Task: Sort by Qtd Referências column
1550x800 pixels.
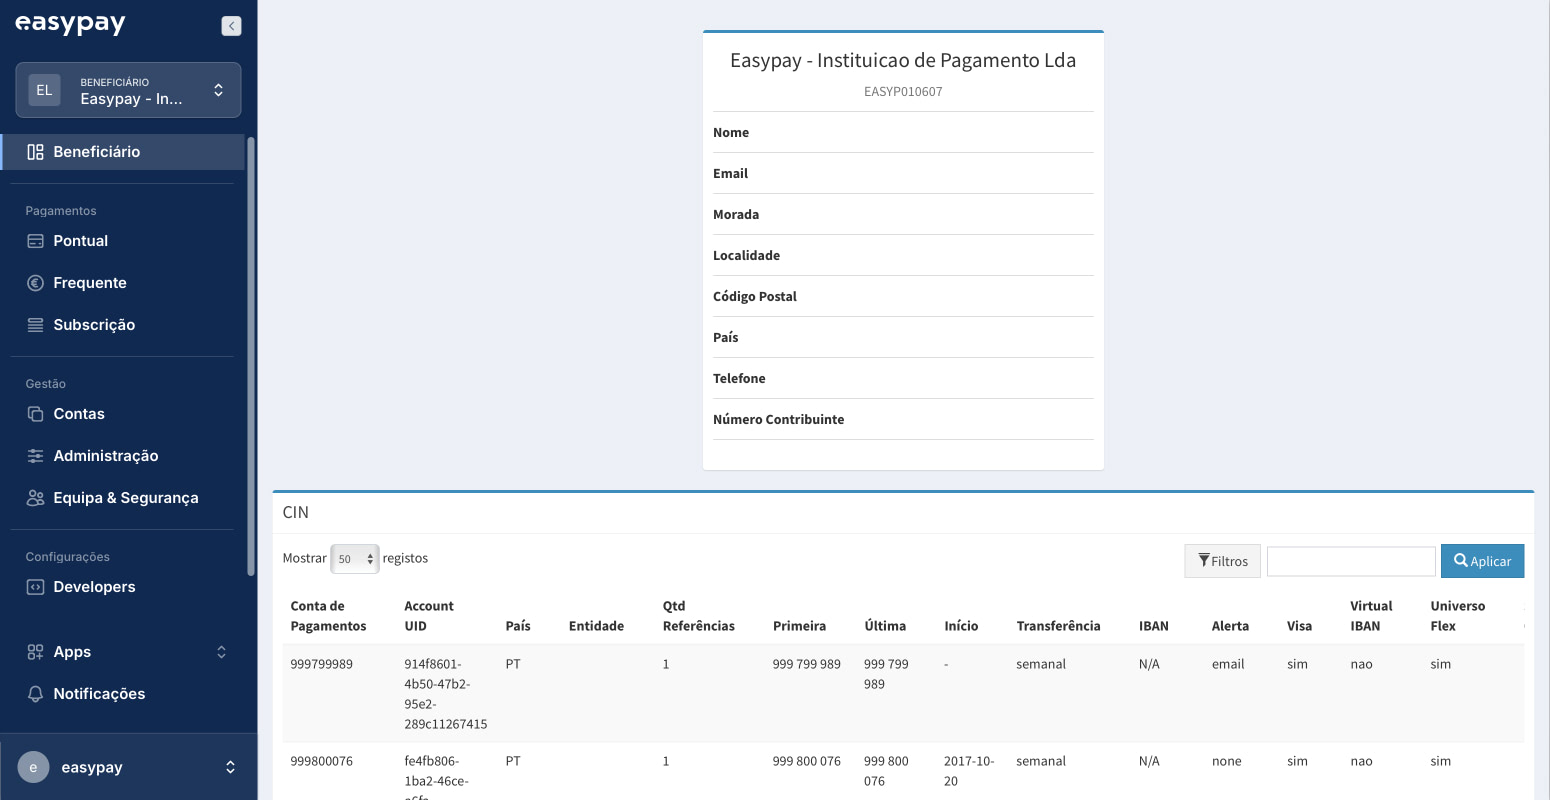Action: [698, 616]
